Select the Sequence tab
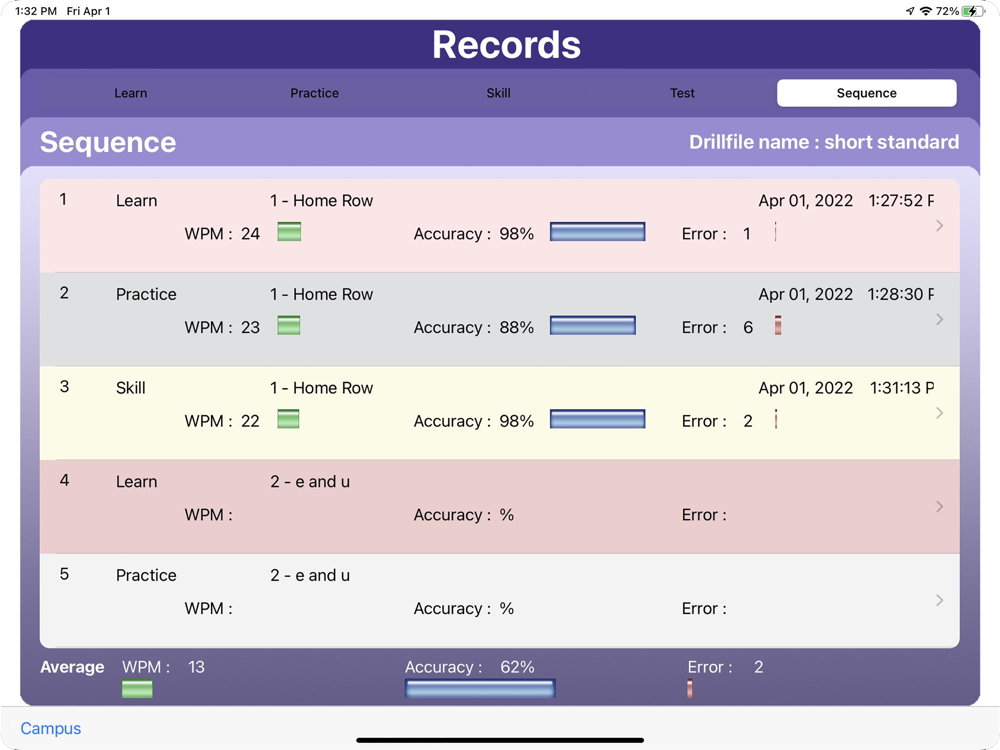The width and height of the screenshot is (1000, 750). [x=866, y=93]
